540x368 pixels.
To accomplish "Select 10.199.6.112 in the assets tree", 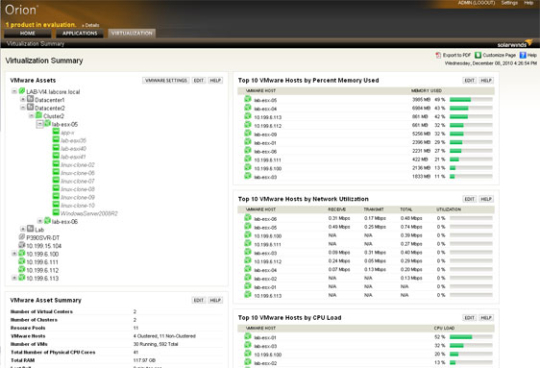I will tap(42, 270).
